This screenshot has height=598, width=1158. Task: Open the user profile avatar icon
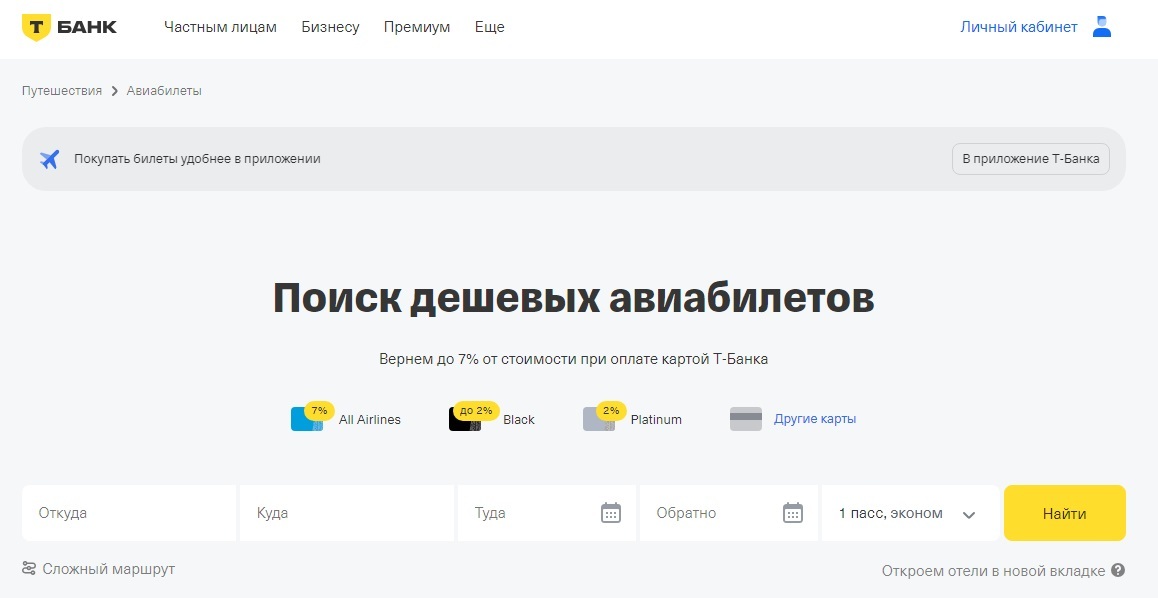coord(1102,27)
